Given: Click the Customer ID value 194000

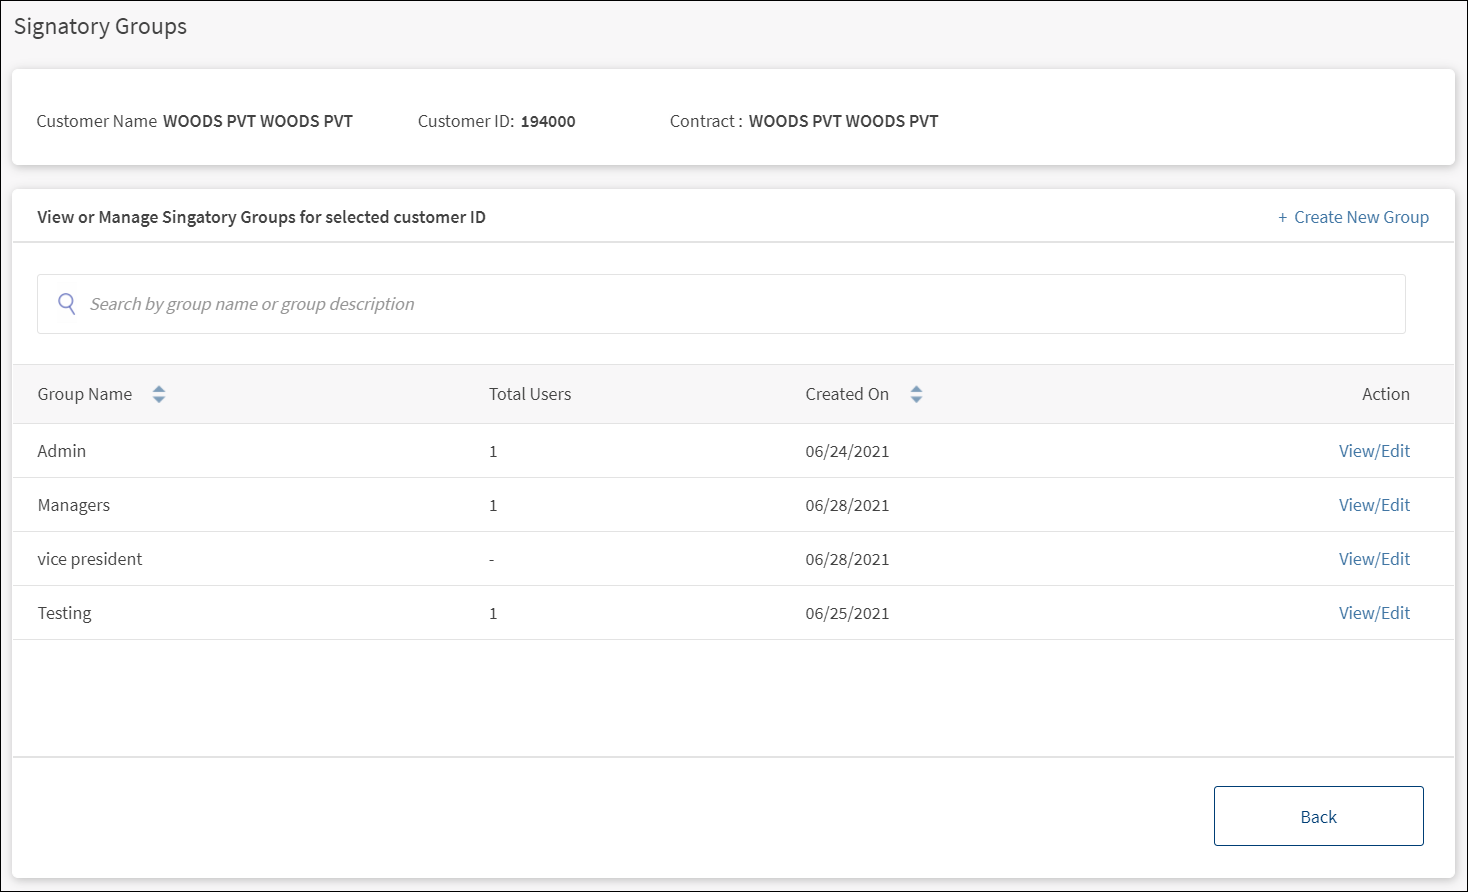Looking at the screenshot, I should point(548,122).
